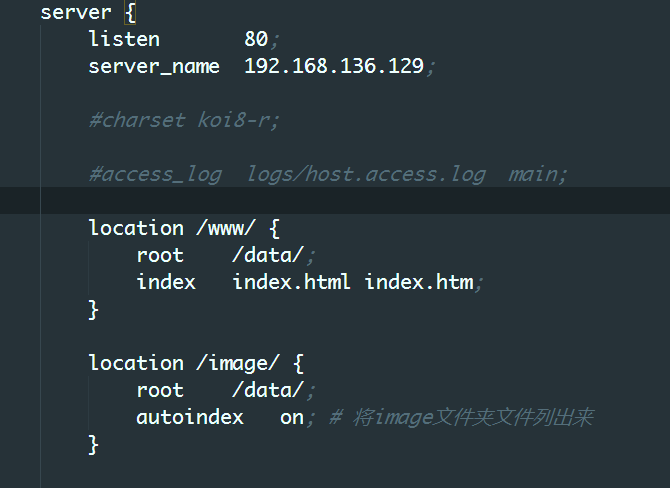
Task: Click the '#access_log' comment line
Action: [155, 174]
